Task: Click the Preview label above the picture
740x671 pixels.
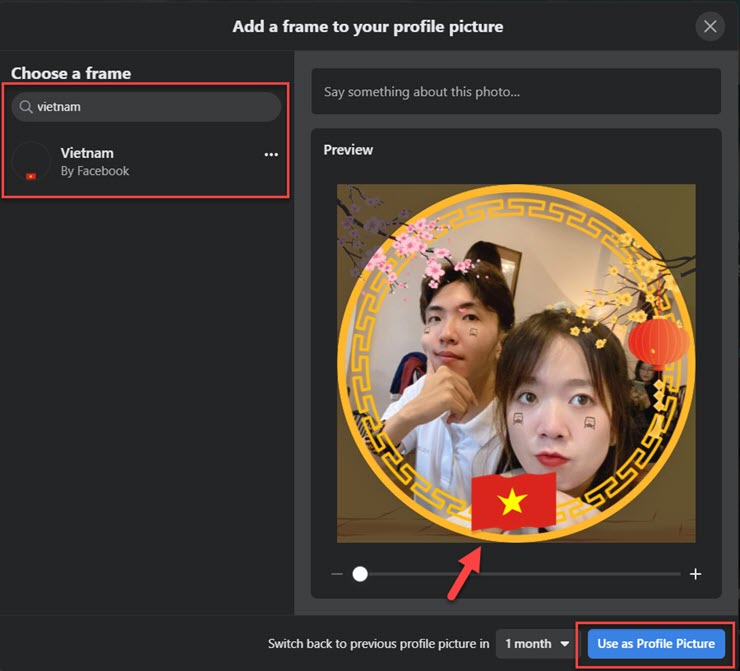Action: pyautogui.click(x=348, y=150)
